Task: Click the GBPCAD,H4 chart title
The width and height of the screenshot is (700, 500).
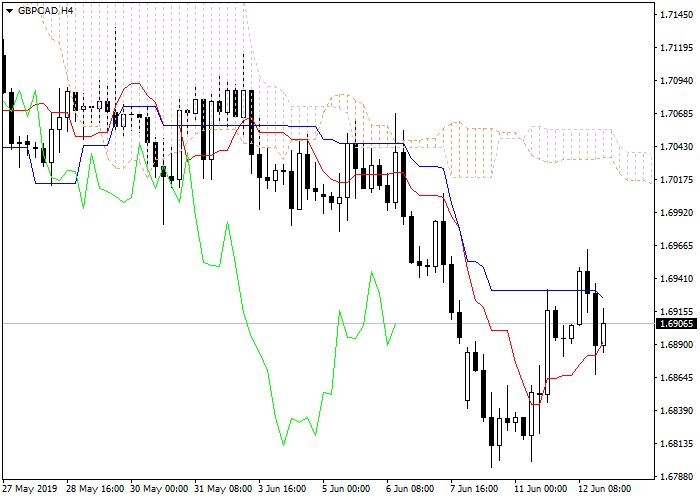Action: (x=45, y=10)
